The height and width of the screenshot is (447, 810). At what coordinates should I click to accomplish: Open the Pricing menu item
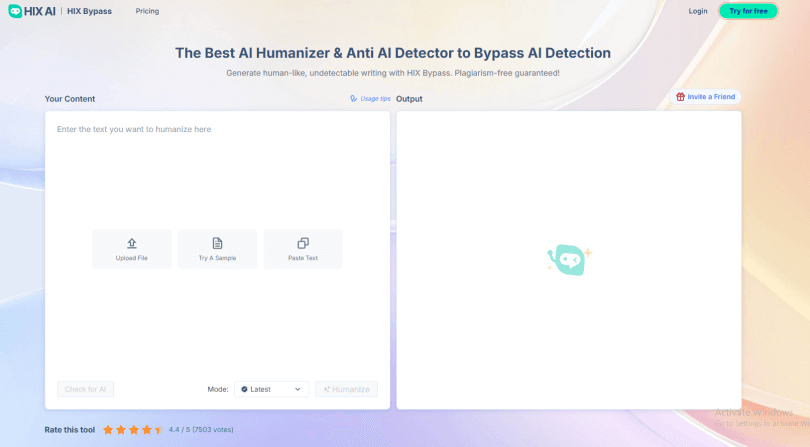click(x=147, y=11)
